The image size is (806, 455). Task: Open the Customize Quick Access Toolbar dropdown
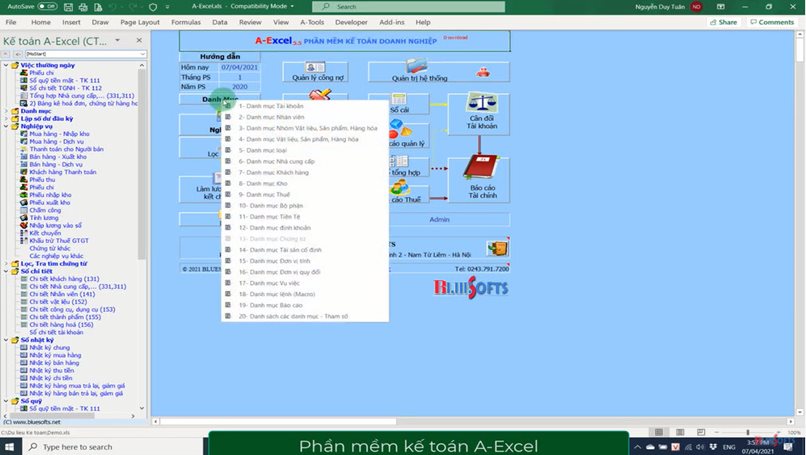(168, 7)
